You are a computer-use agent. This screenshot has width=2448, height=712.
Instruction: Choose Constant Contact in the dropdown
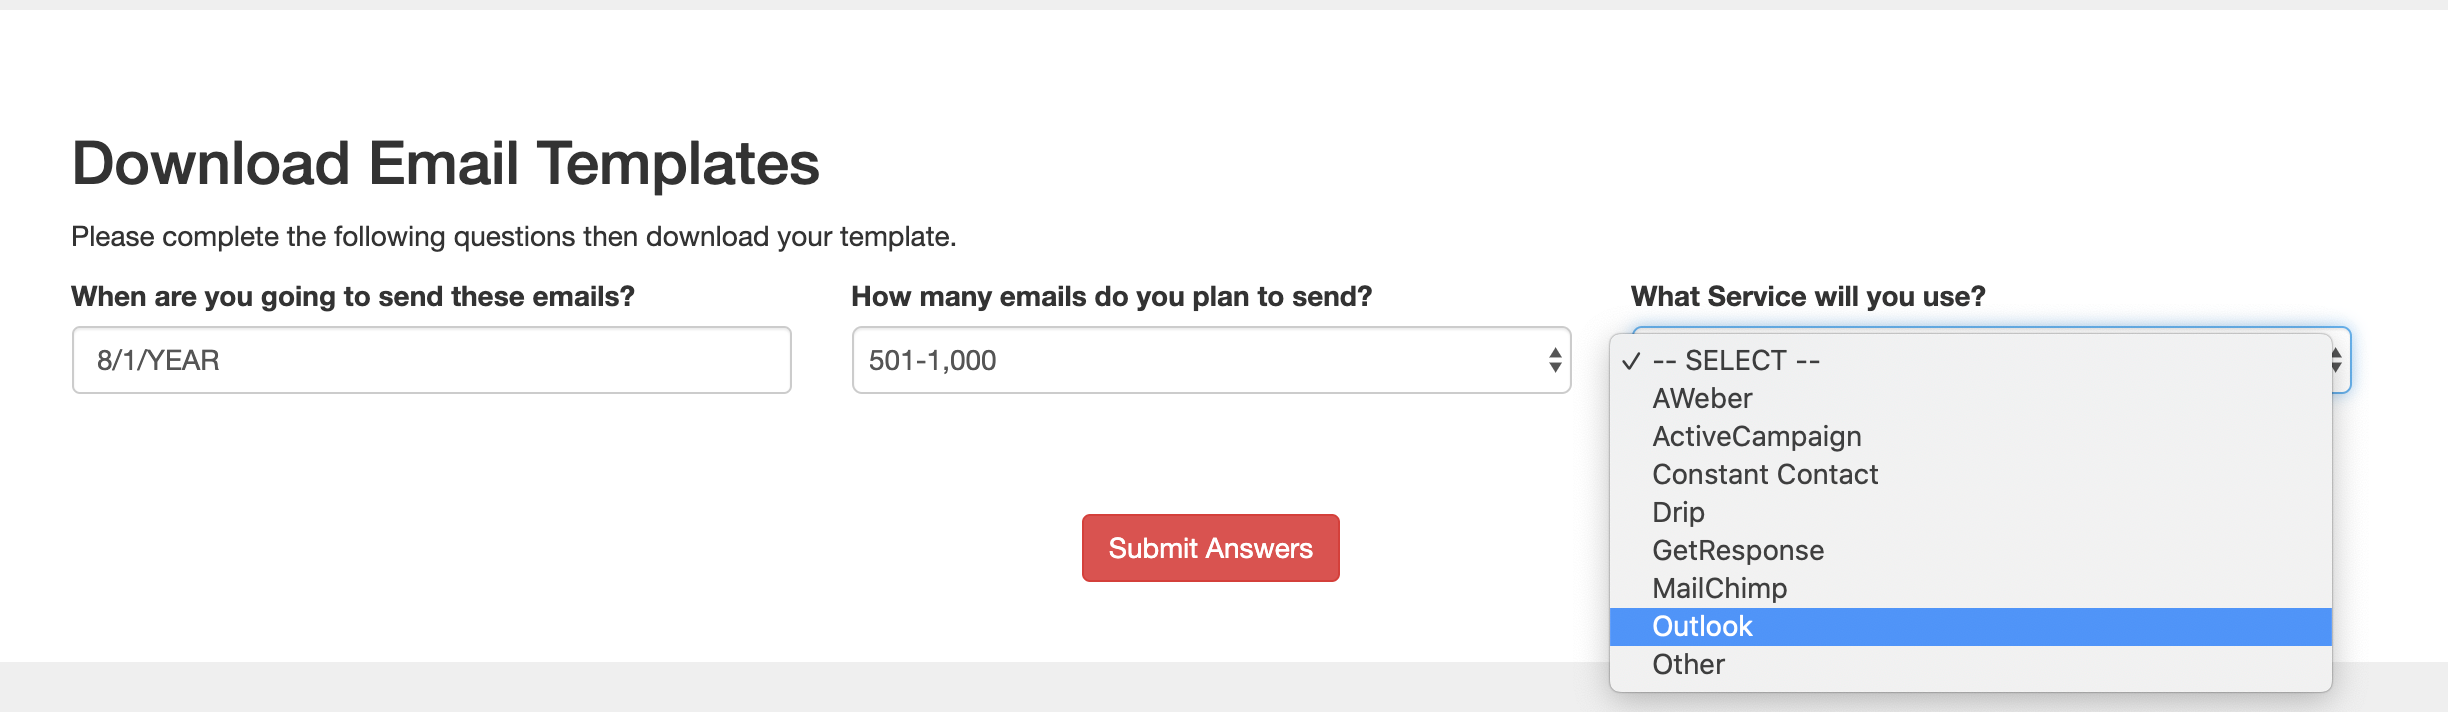(x=1765, y=474)
